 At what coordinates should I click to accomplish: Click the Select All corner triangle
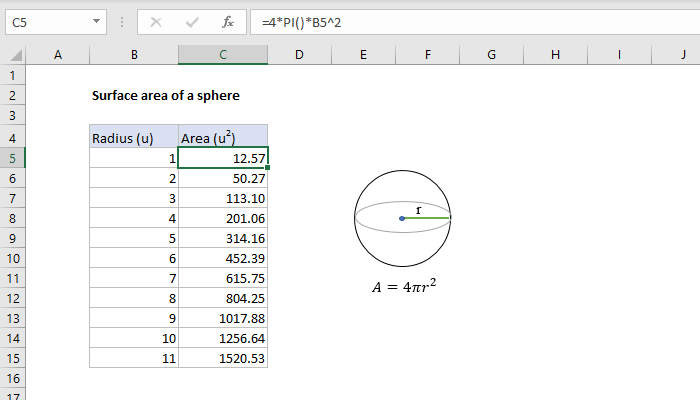[x=12, y=55]
